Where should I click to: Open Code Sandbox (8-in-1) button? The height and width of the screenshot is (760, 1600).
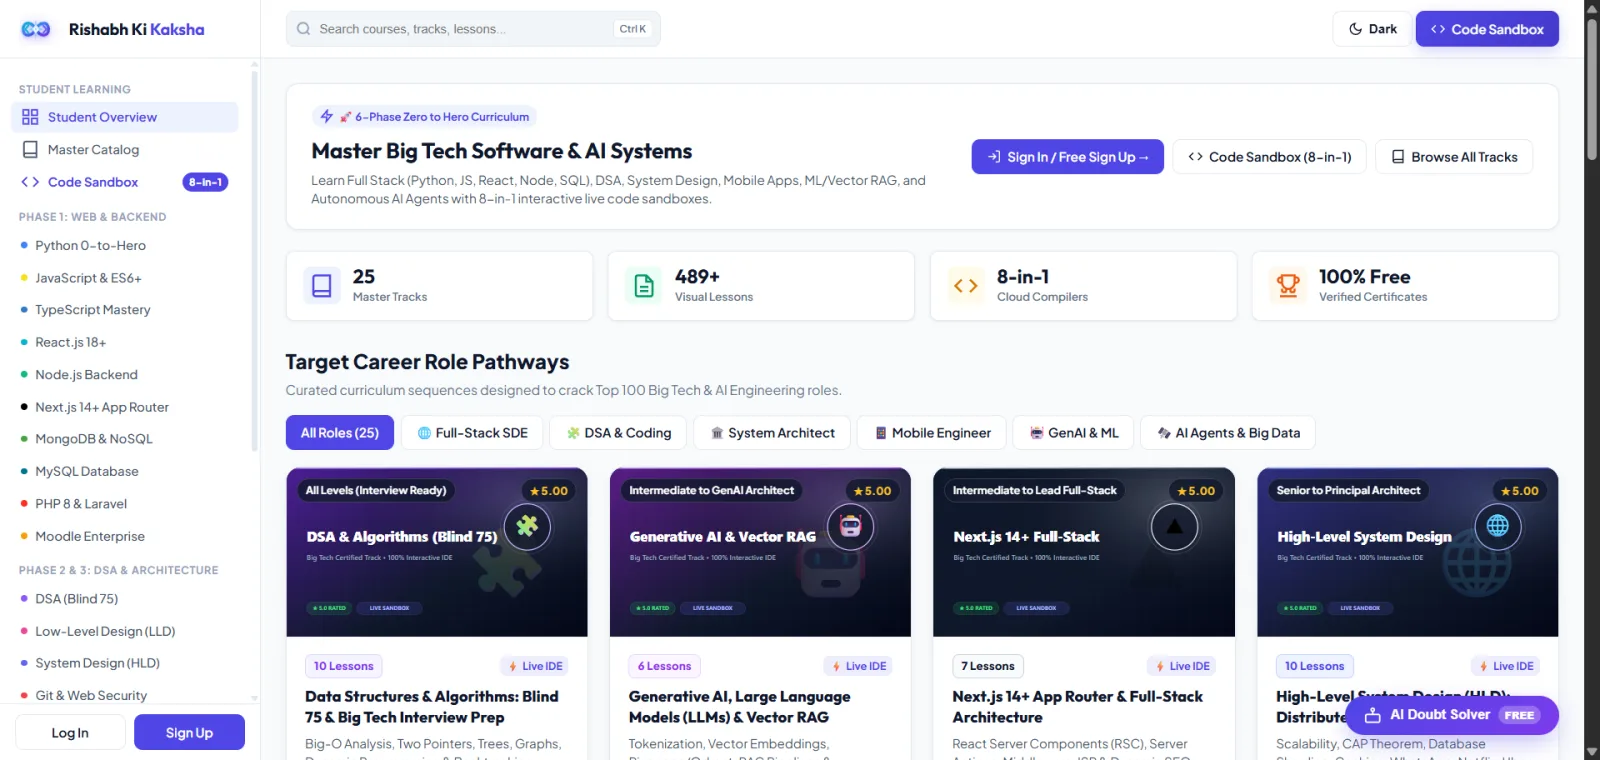click(x=1269, y=157)
